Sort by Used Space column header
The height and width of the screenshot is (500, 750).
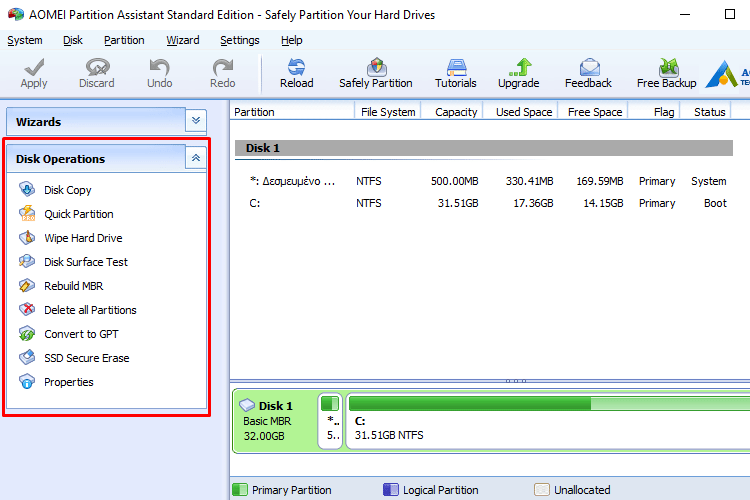tap(520, 111)
